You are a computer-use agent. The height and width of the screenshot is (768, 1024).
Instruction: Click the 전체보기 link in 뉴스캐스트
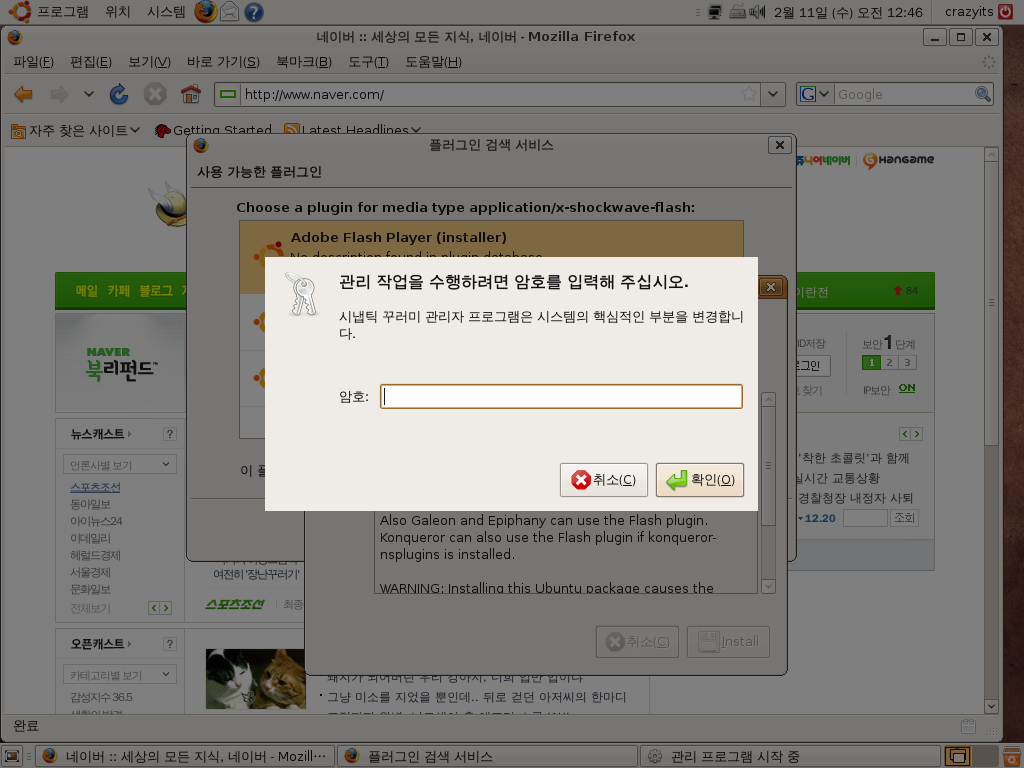[x=91, y=608]
